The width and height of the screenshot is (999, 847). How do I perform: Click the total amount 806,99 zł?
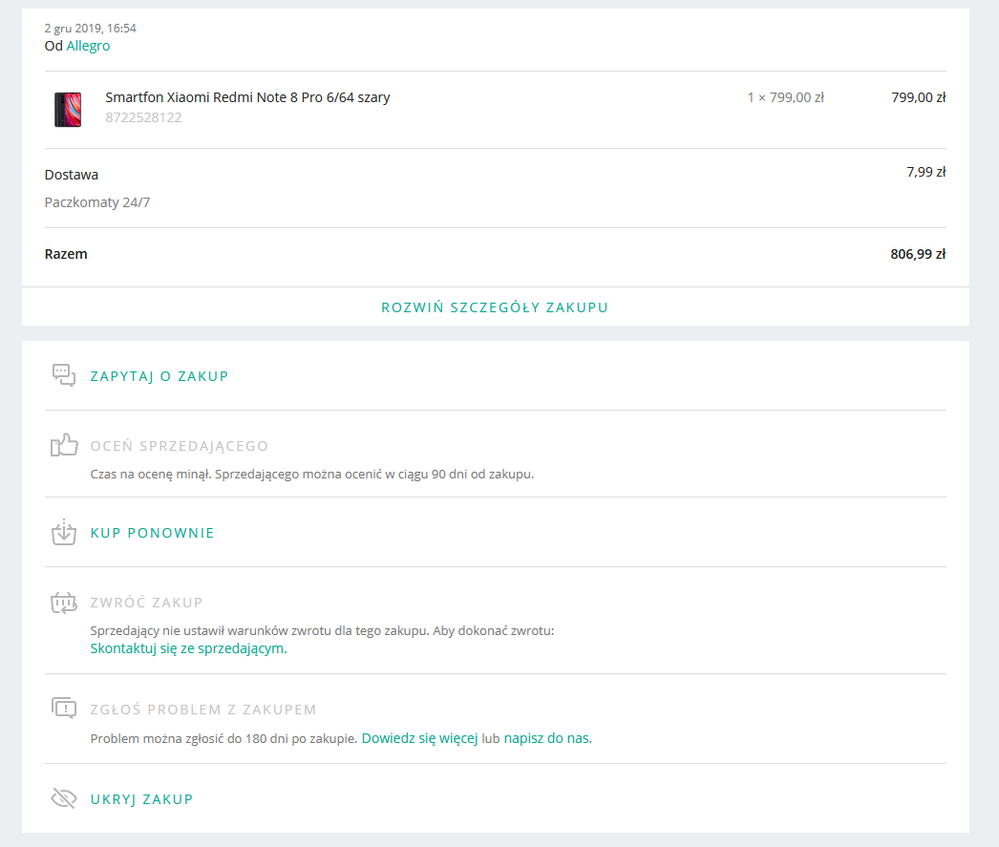(x=918, y=254)
